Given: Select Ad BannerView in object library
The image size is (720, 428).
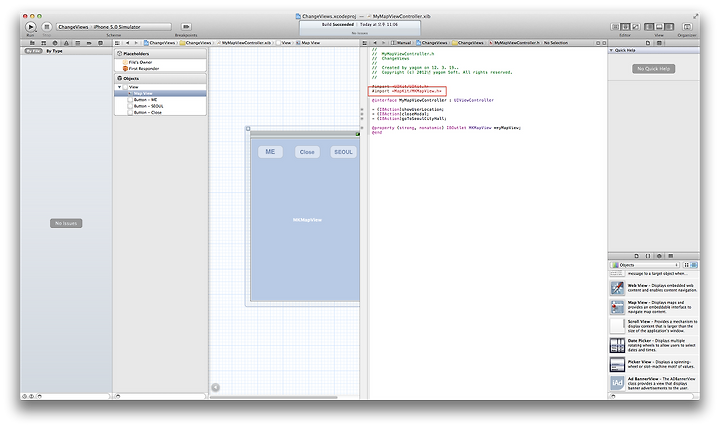Looking at the screenshot, I should [x=654, y=383].
